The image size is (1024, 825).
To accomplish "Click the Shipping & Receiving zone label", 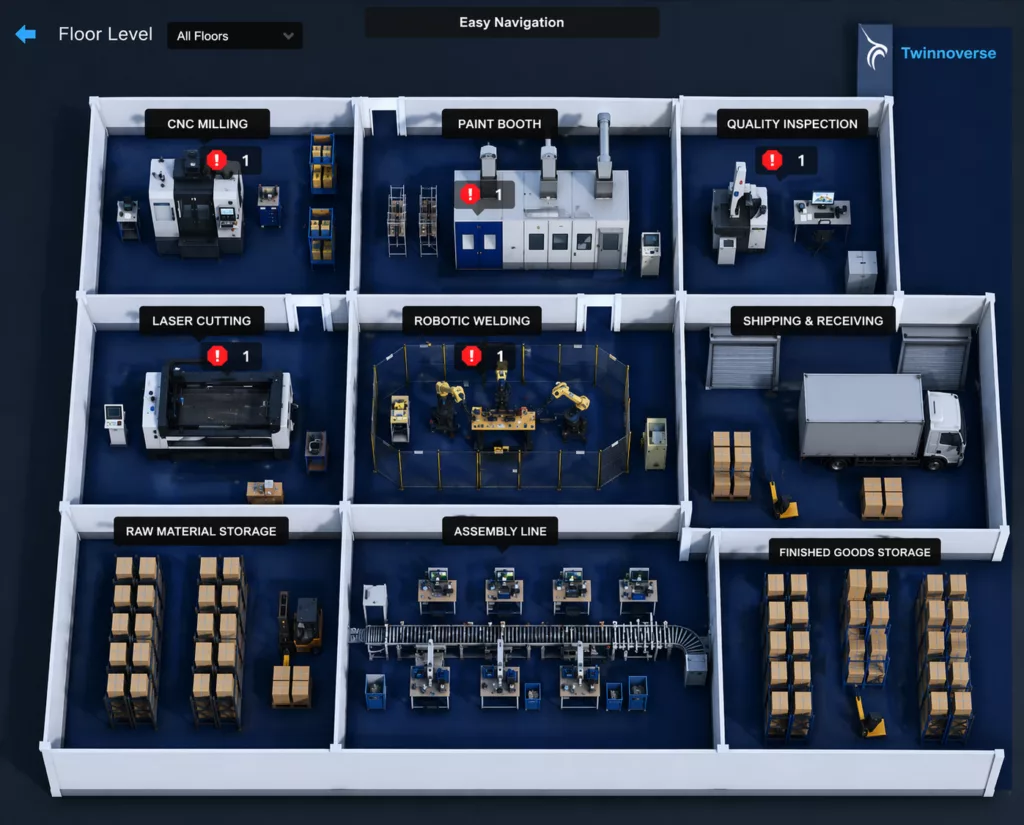I will pyautogui.click(x=813, y=320).
